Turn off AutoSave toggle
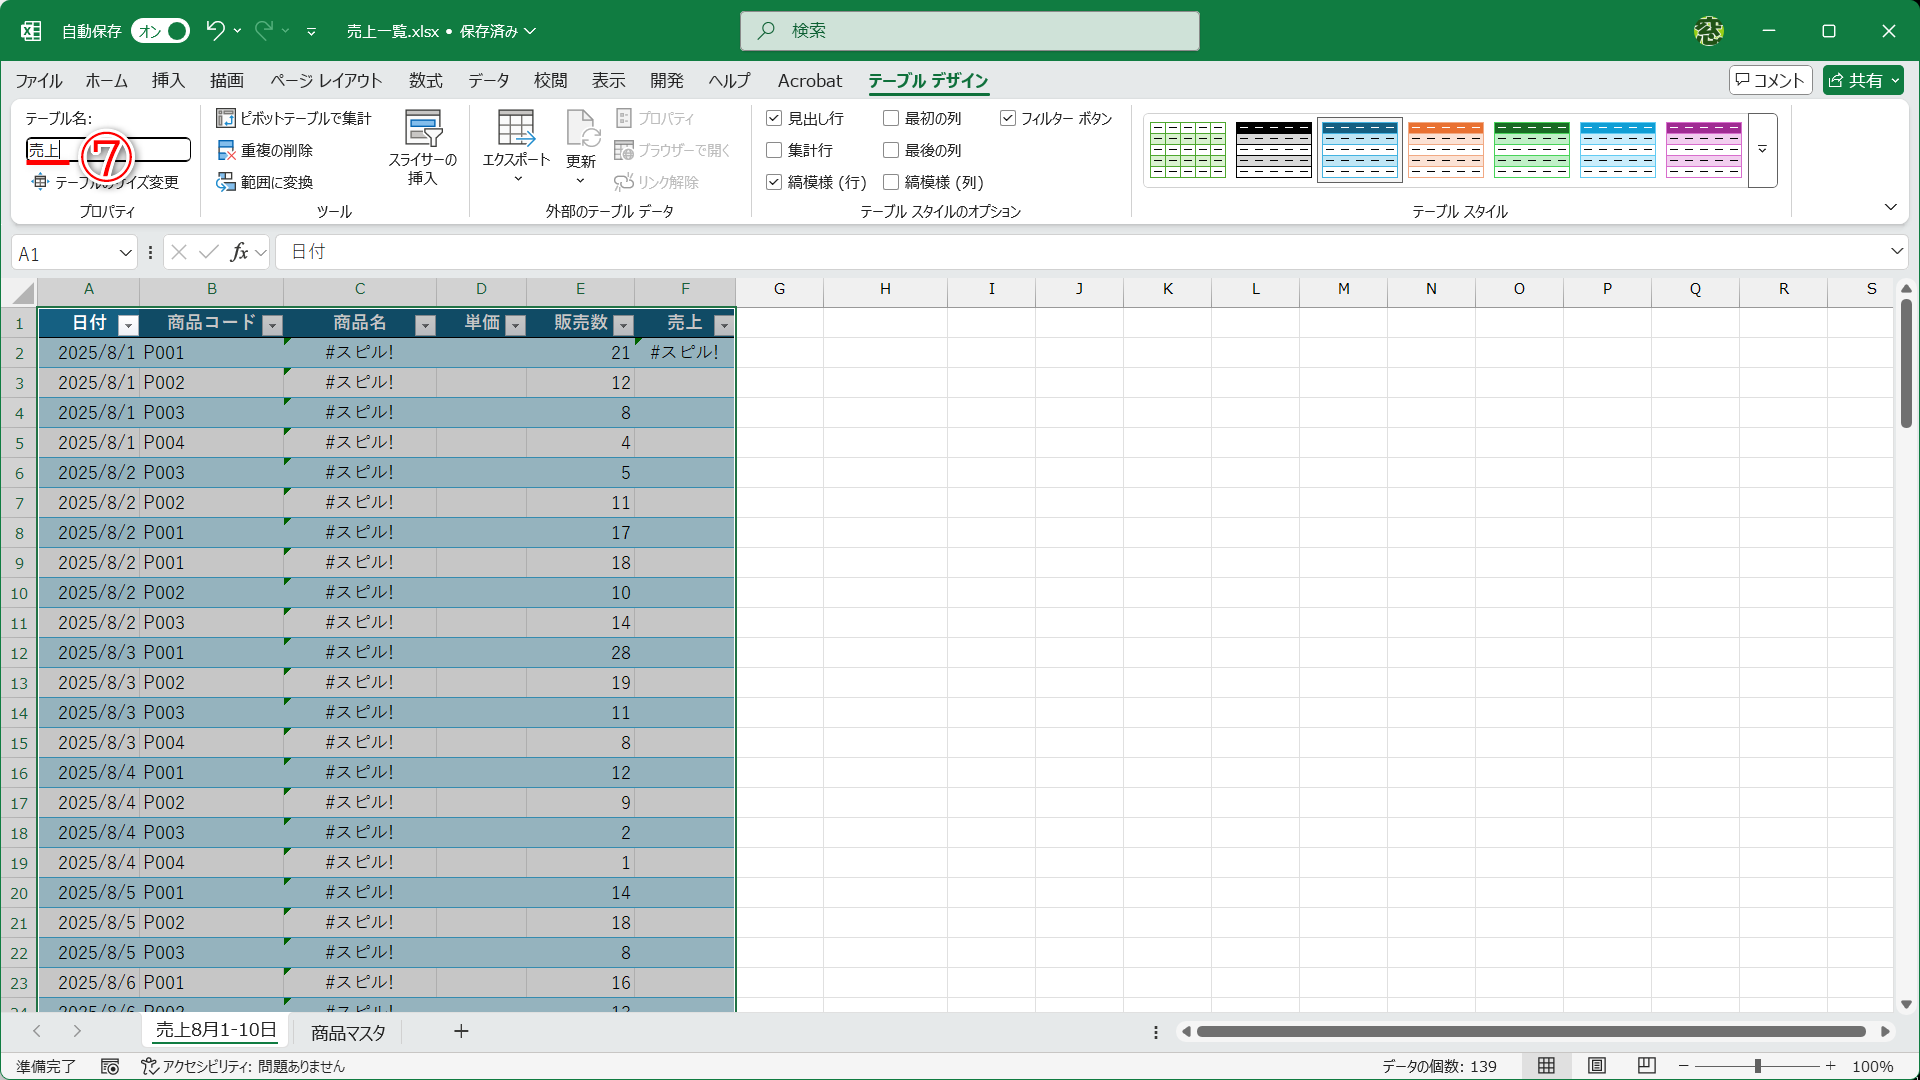 162,31
